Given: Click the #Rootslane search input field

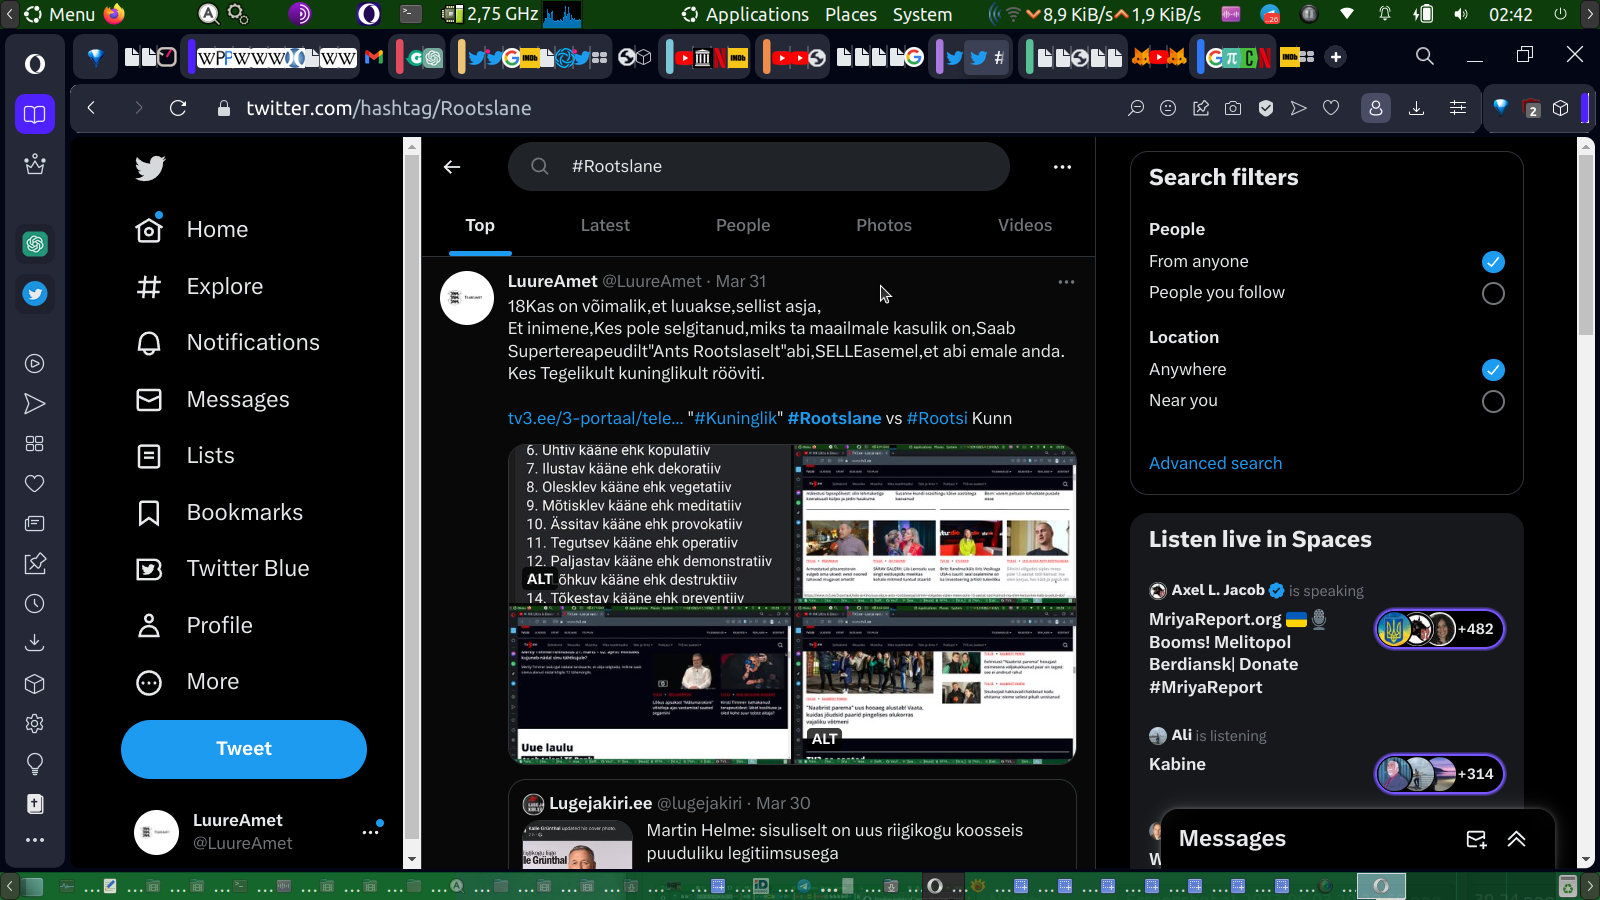Looking at the screenshot, I should [x=760, y=167].
